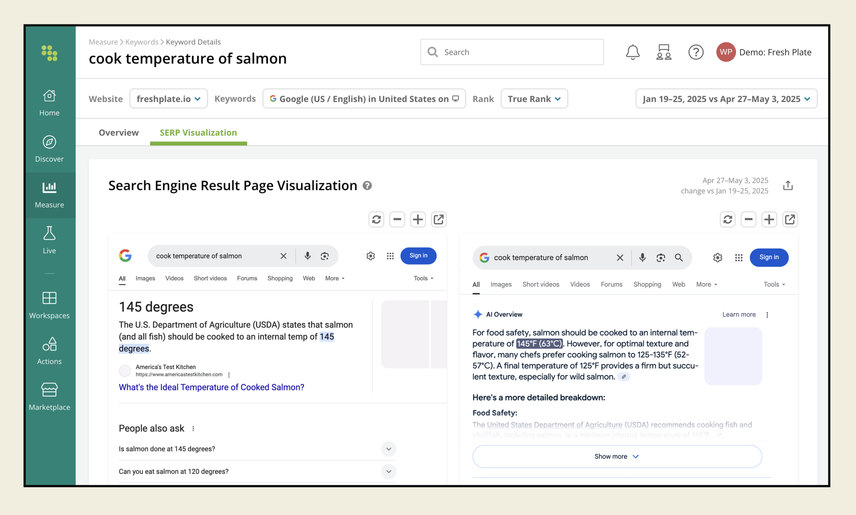Screen dimensions: 856x515
Task: Switch to the Overview tab
Action: (x=118, y=133)
